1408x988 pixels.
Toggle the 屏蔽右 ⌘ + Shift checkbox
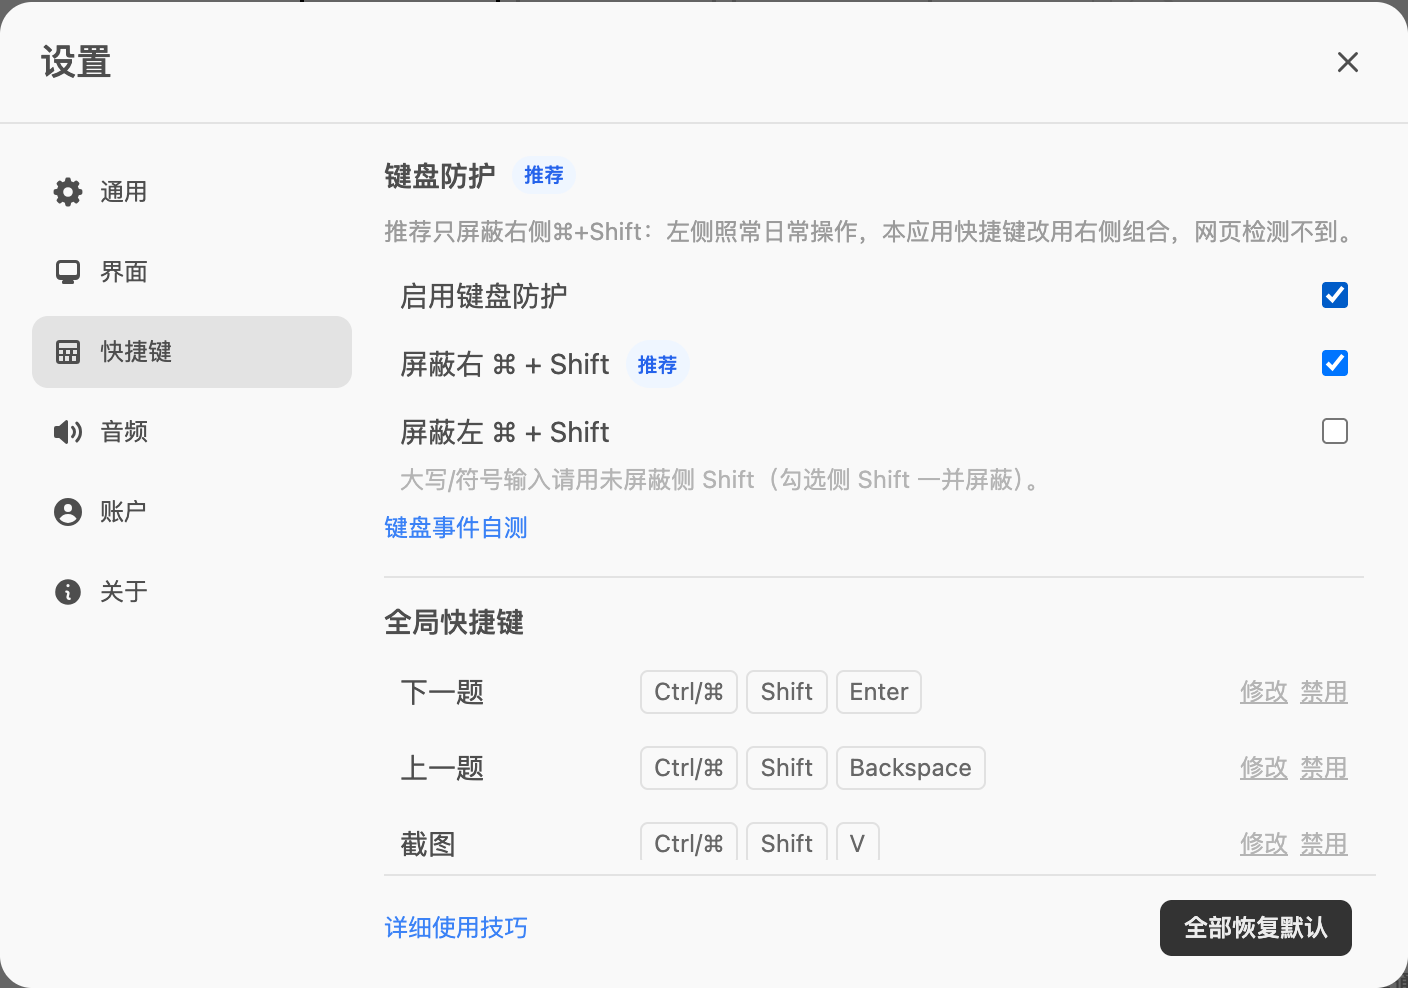(x=1335, y=363)
